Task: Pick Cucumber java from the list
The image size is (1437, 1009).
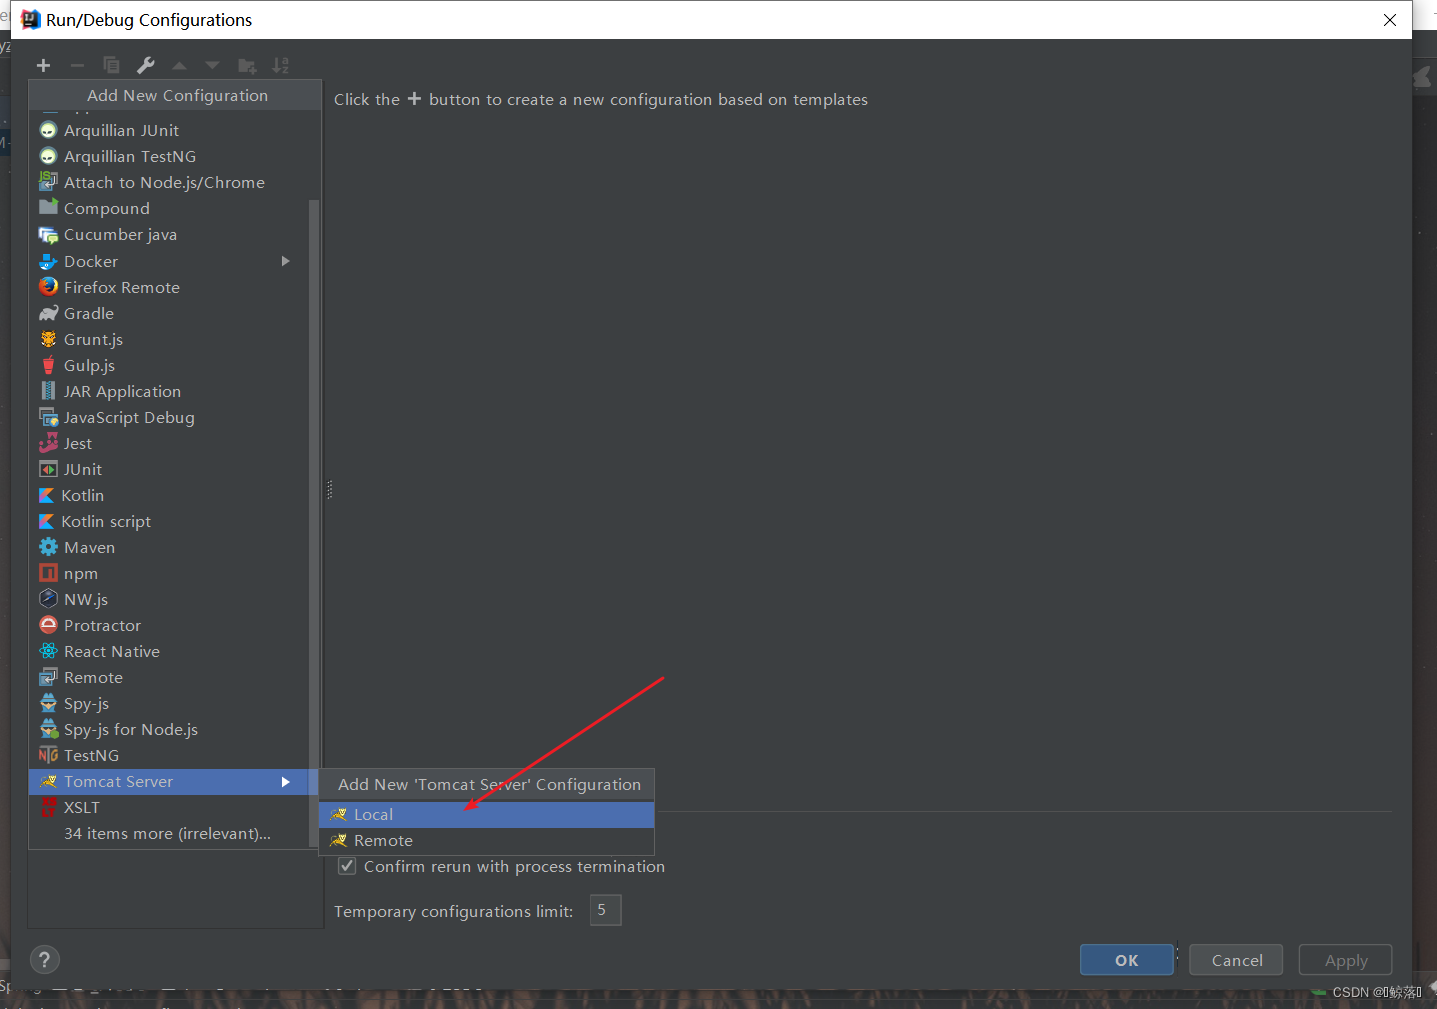Action: [169, 234]
